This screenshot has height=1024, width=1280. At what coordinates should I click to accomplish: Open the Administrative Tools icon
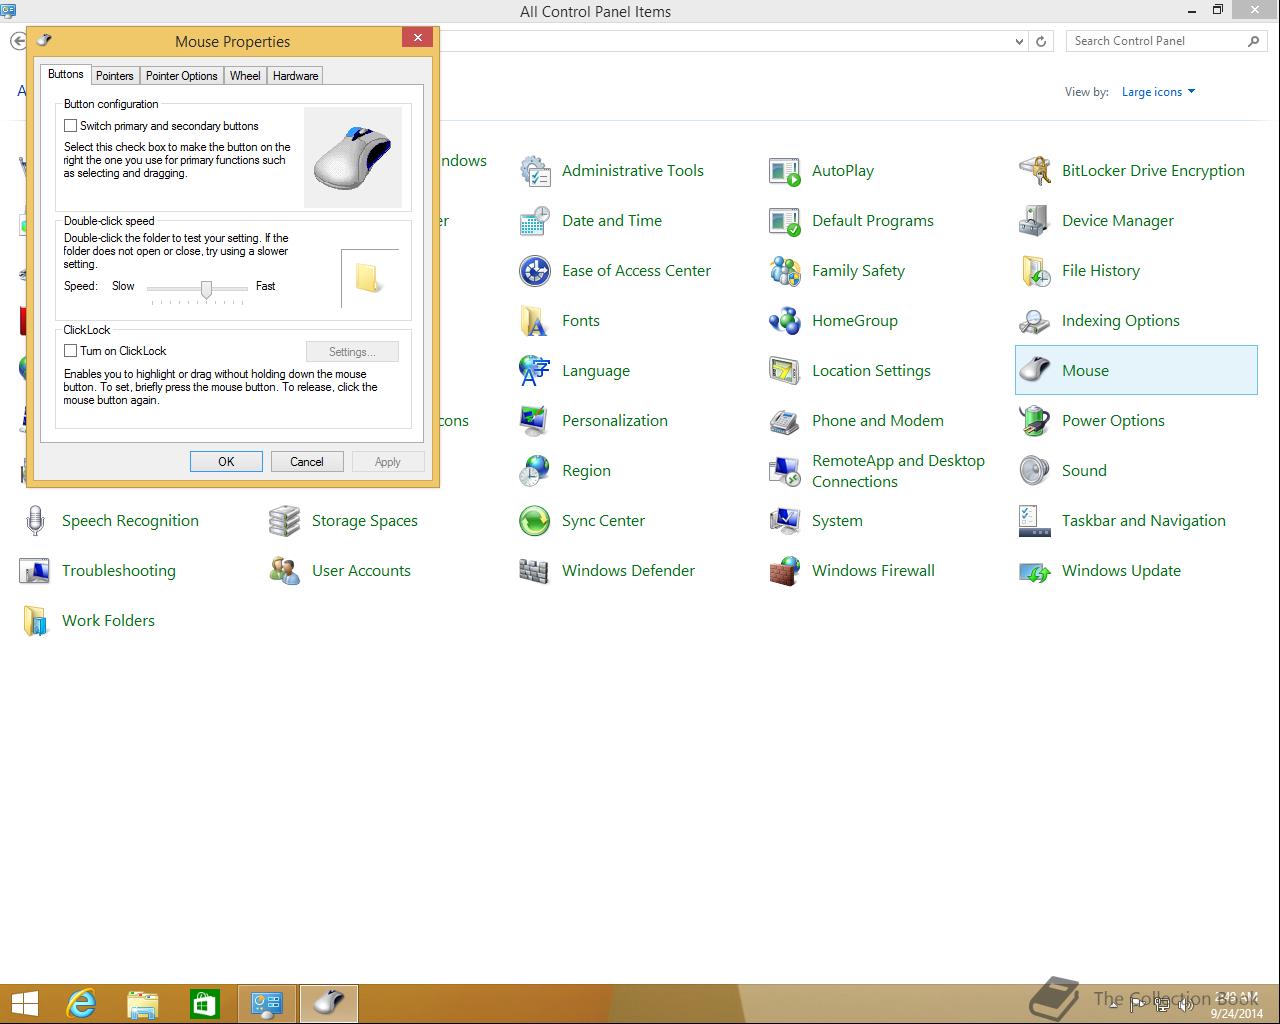535,171
